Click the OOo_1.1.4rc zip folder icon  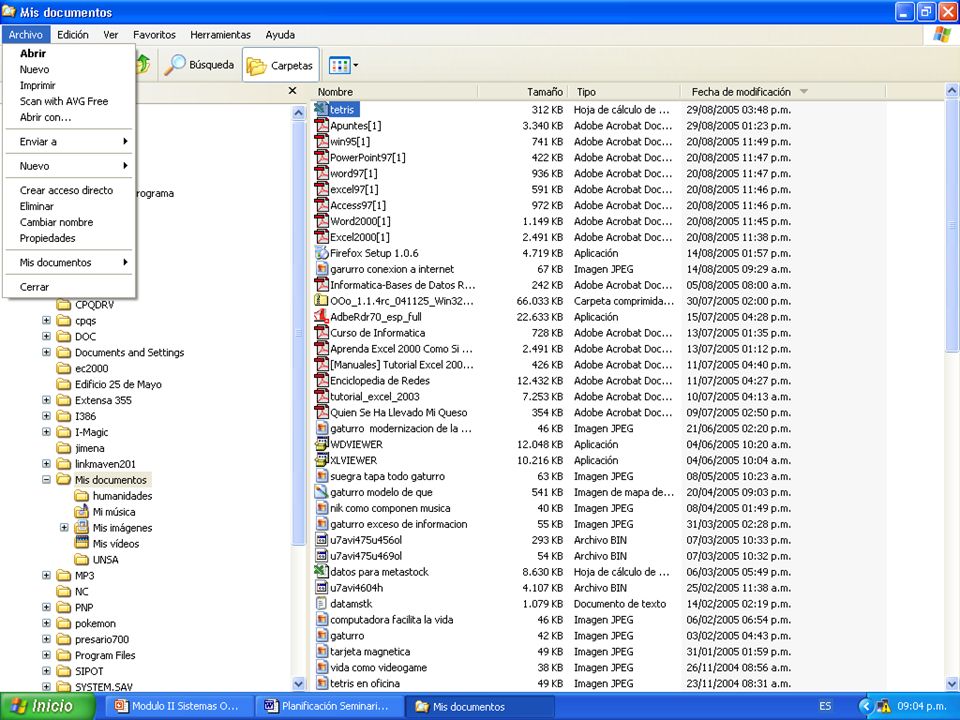[x=321, y=301]
